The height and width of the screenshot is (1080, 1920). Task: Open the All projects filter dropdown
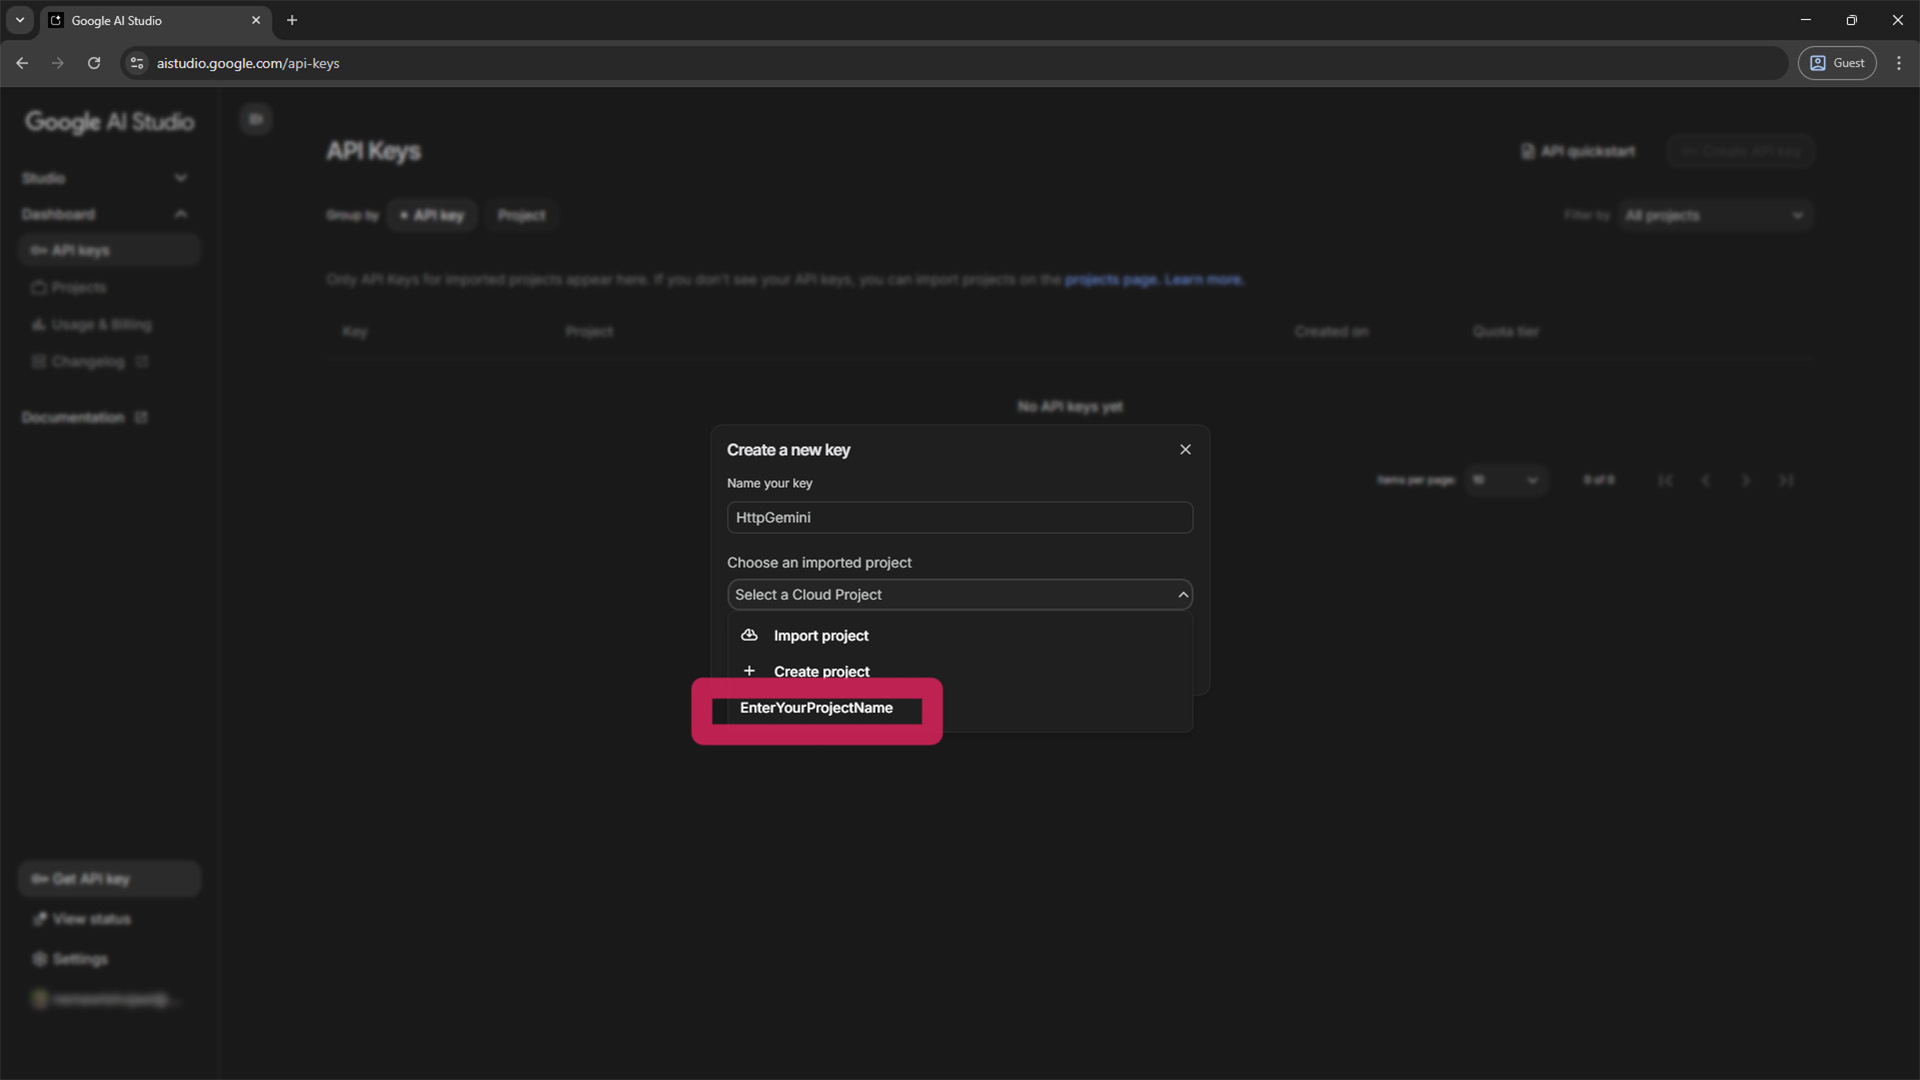[x=1714, y=215]
